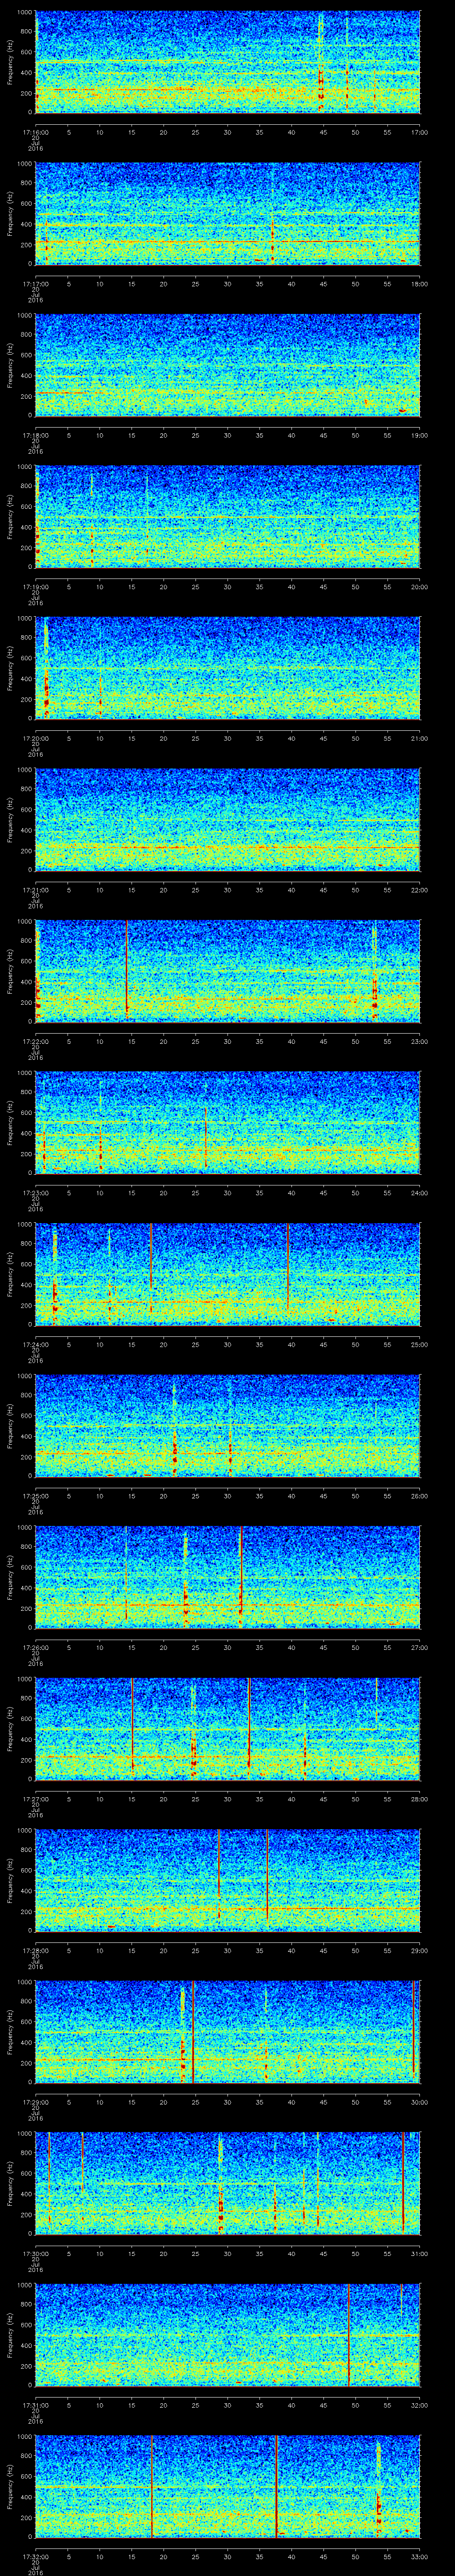The image size is (455, 2576).
Task: Select the spectrogram panel starting at 17:17:00
Action: coord(228,213)
